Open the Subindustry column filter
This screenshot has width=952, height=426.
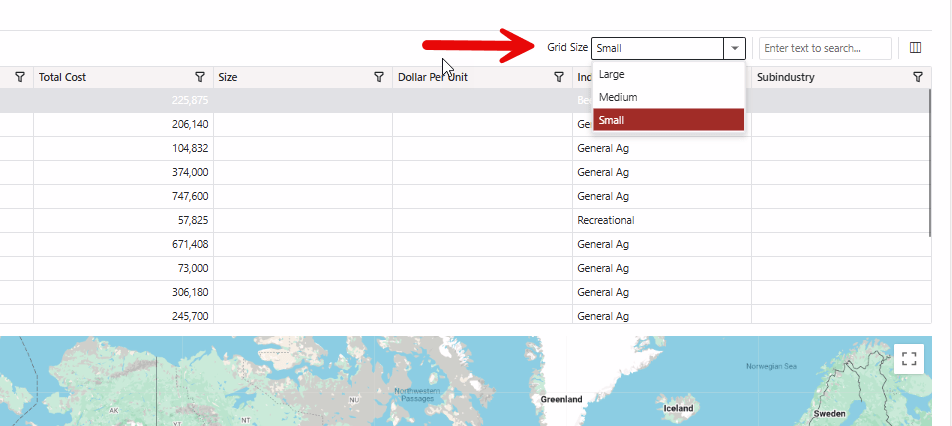[918, 77]
